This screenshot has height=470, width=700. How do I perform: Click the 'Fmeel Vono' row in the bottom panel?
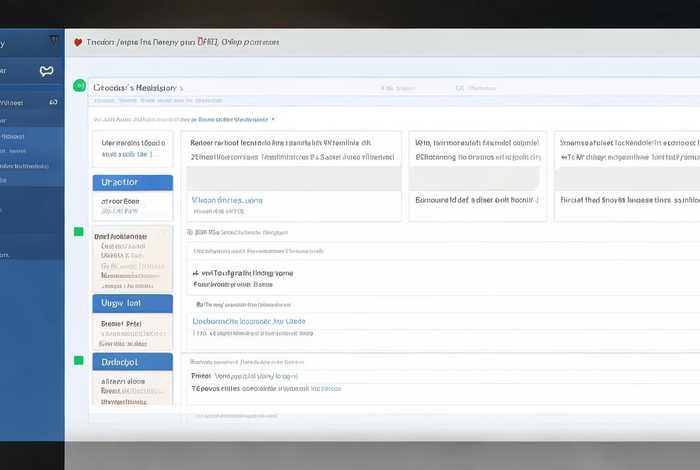point(245,376)
